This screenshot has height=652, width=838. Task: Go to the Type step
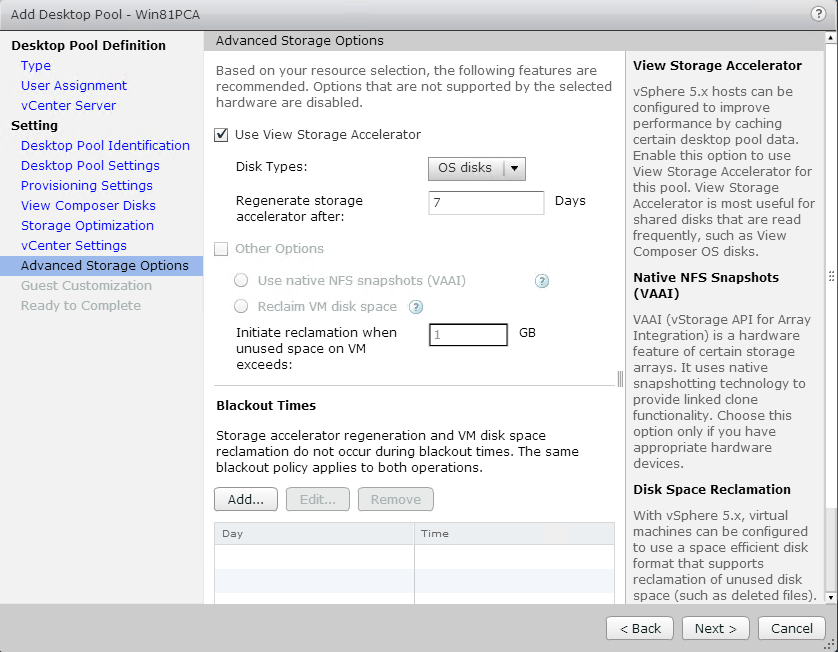coord(36,66)
